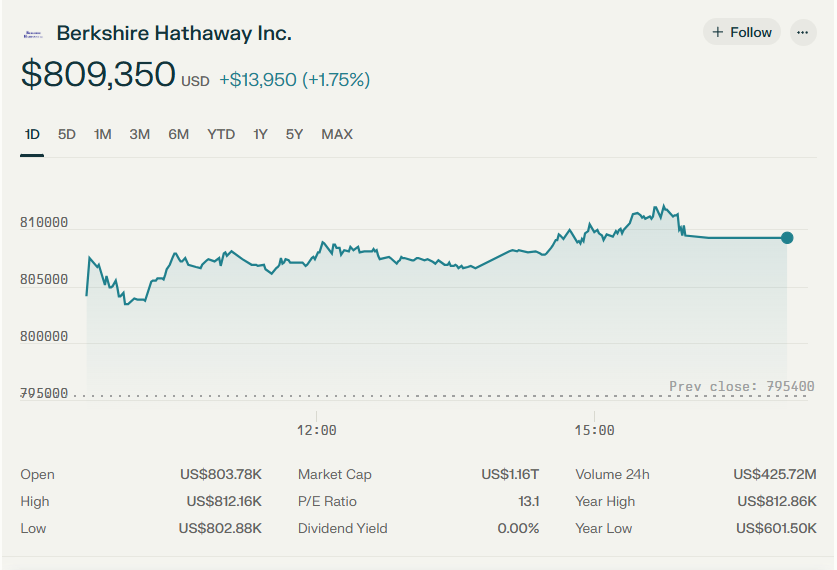837x570 pixels.
Task: Open the three-dot more options menu
Action: point(802,33)
